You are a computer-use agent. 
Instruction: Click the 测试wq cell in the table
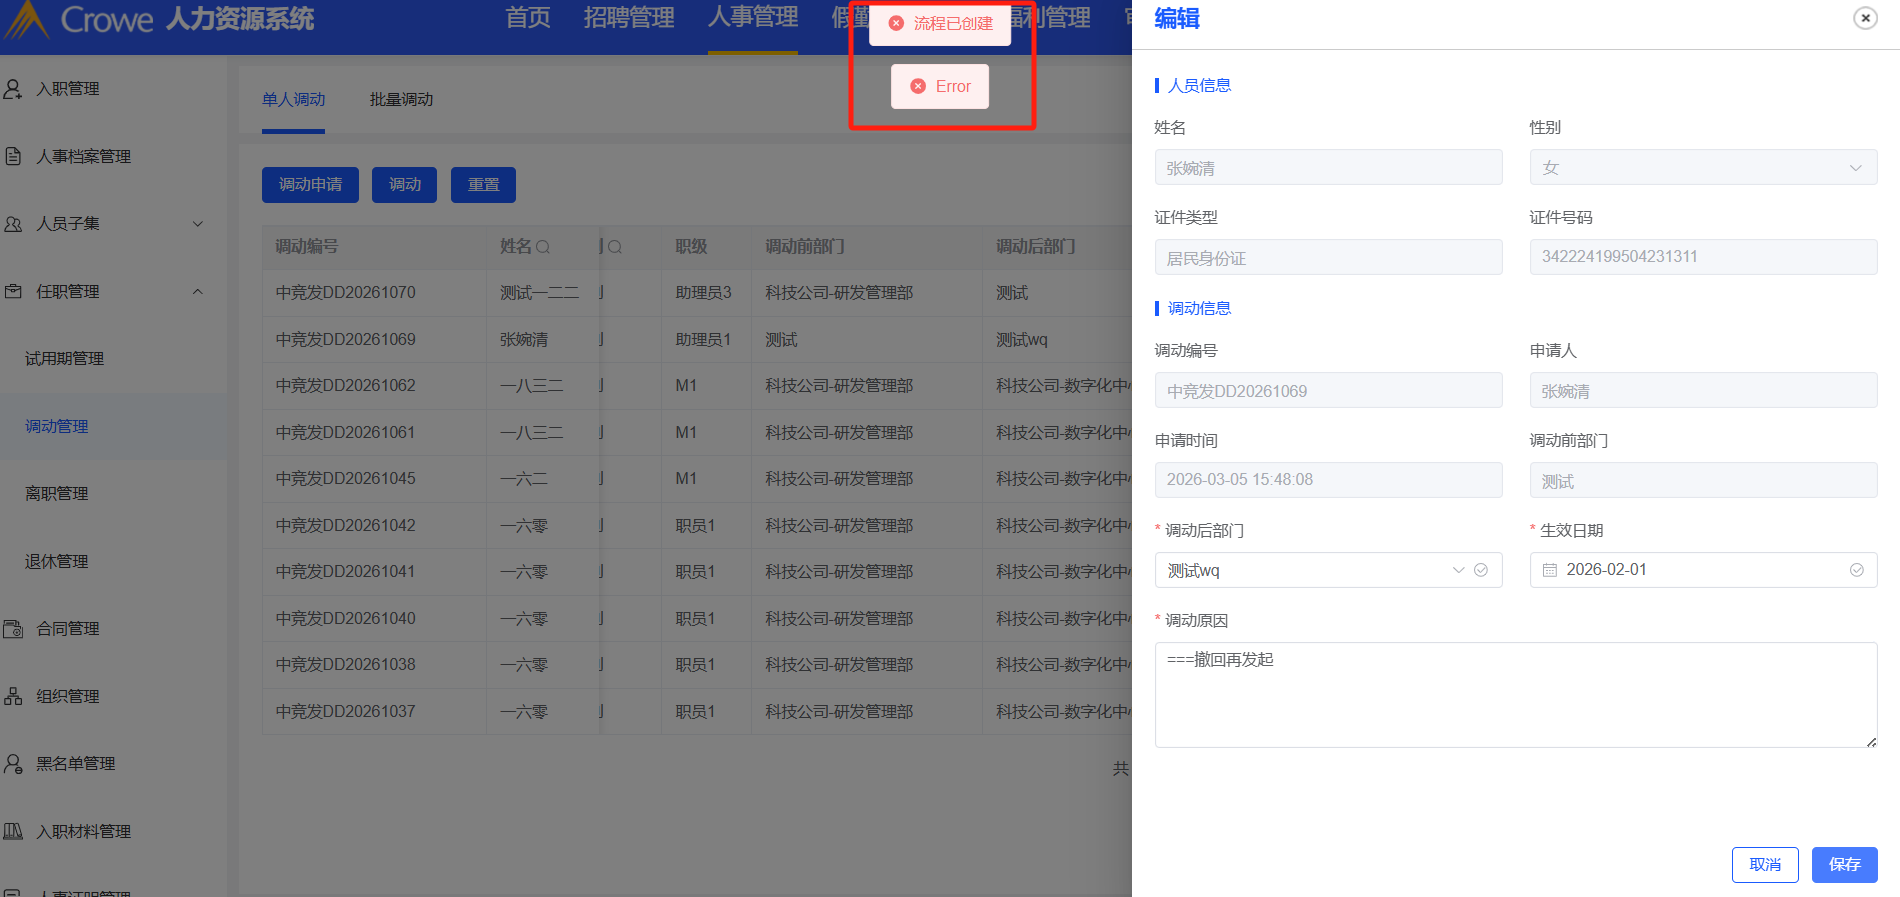tap(1022, 340)
